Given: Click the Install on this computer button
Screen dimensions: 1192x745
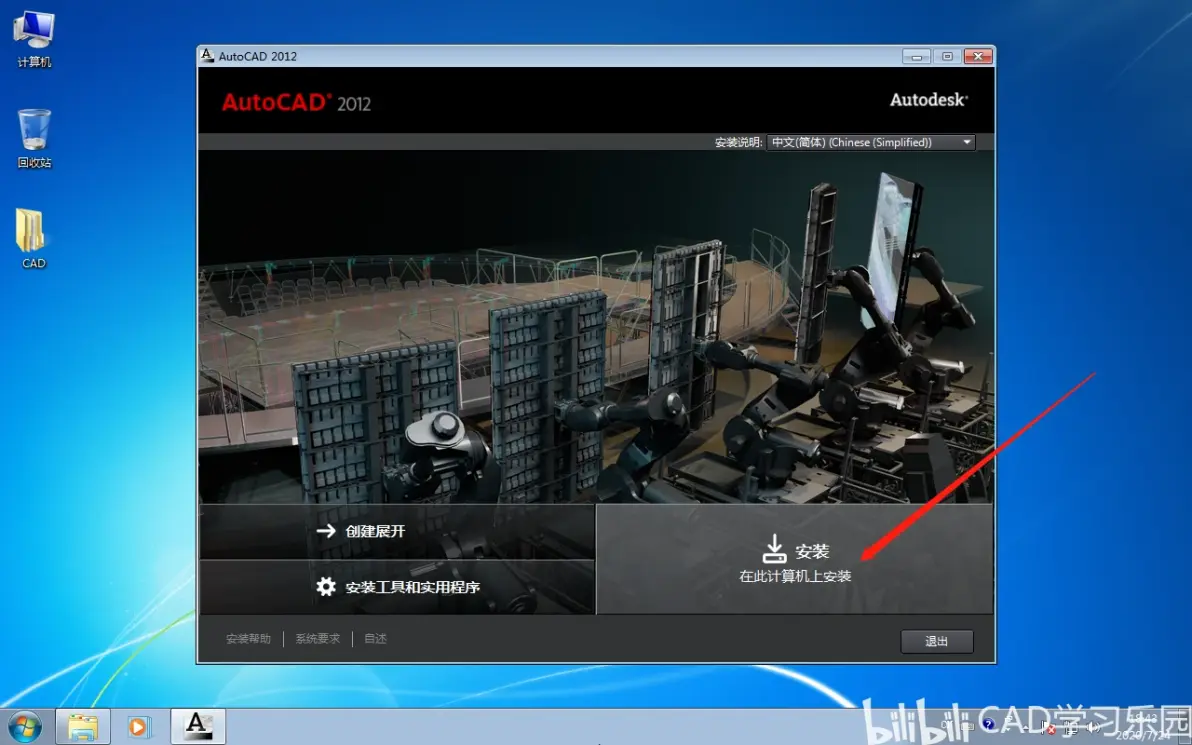Looking at the screenshot, I should (794, 559).
